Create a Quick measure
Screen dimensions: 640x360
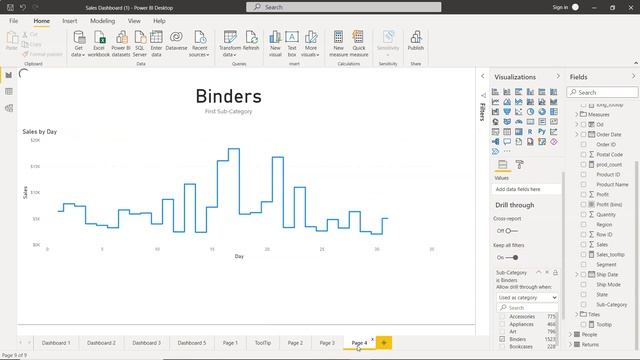(x=359, y=43)
